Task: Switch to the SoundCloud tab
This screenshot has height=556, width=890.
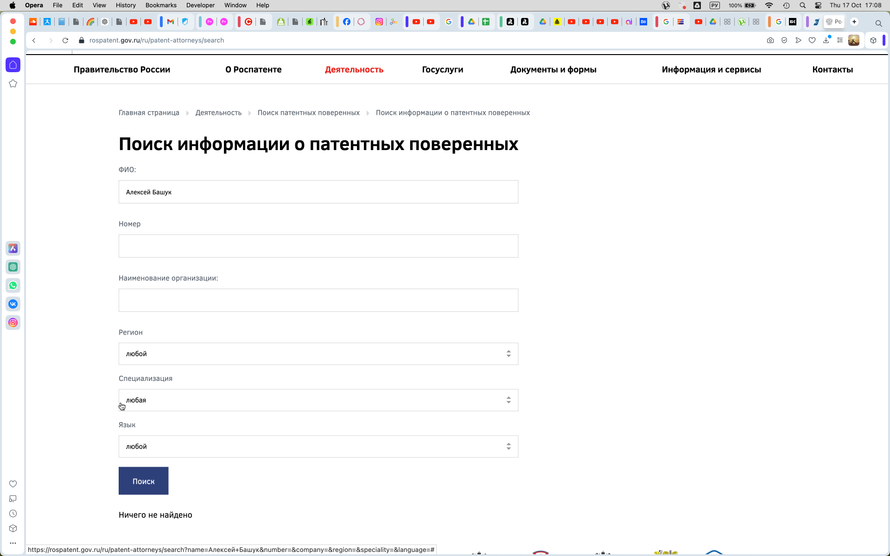Action: (32, 22)
